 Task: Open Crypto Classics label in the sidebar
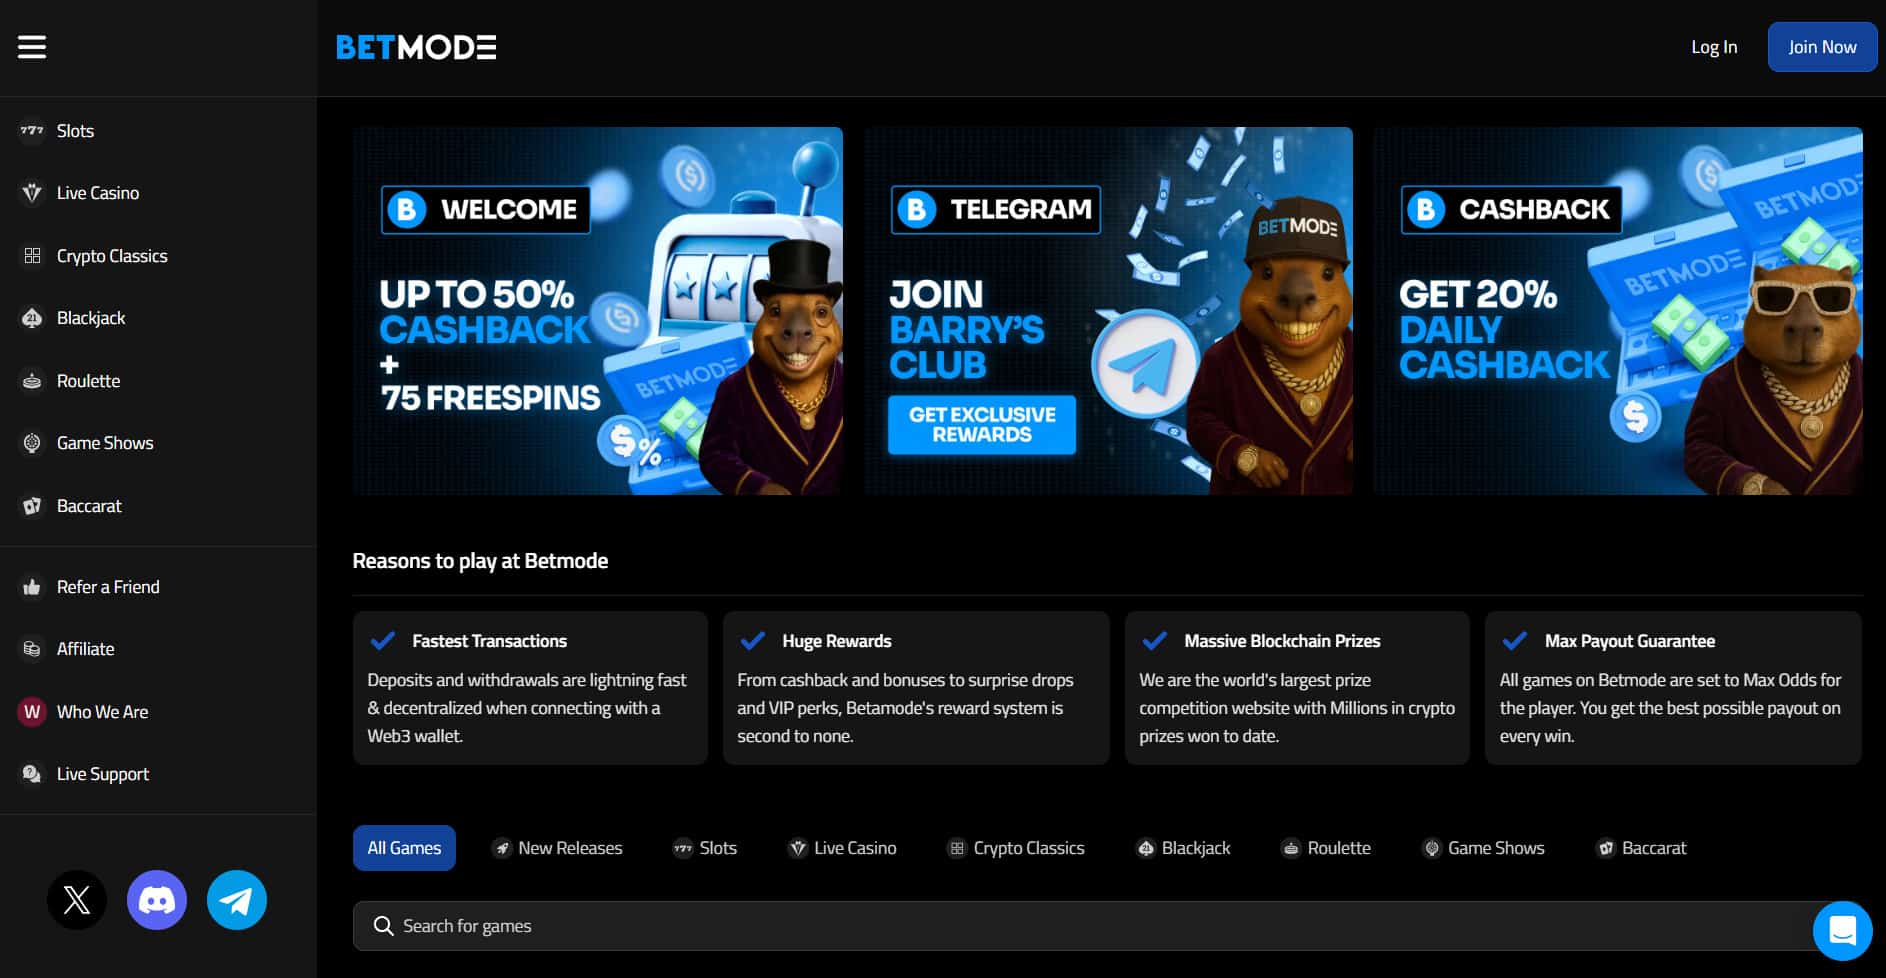coord(112,256)
